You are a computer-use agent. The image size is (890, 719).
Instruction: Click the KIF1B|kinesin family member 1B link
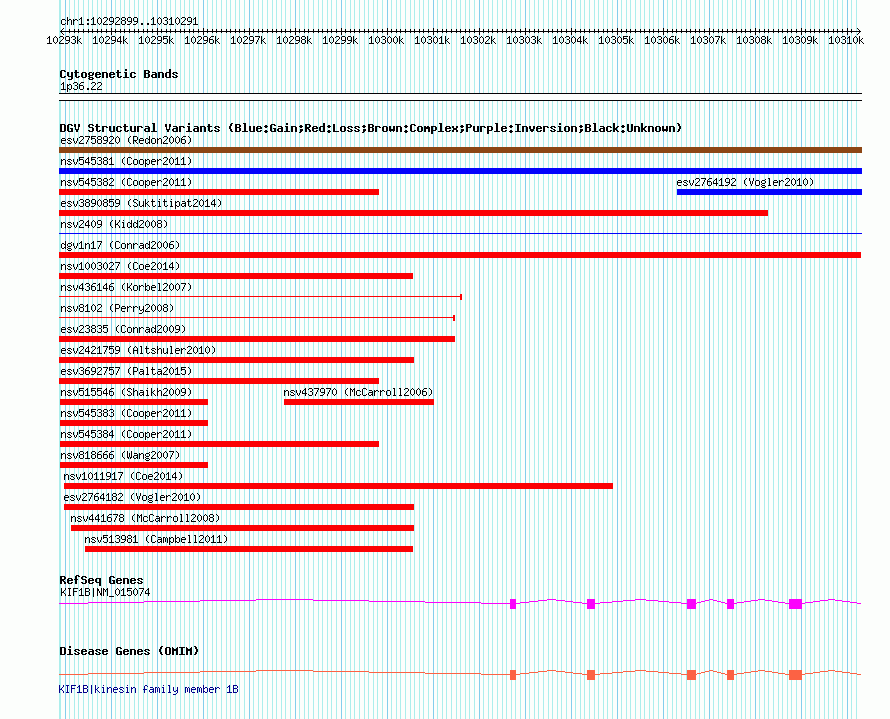[148, 689]
